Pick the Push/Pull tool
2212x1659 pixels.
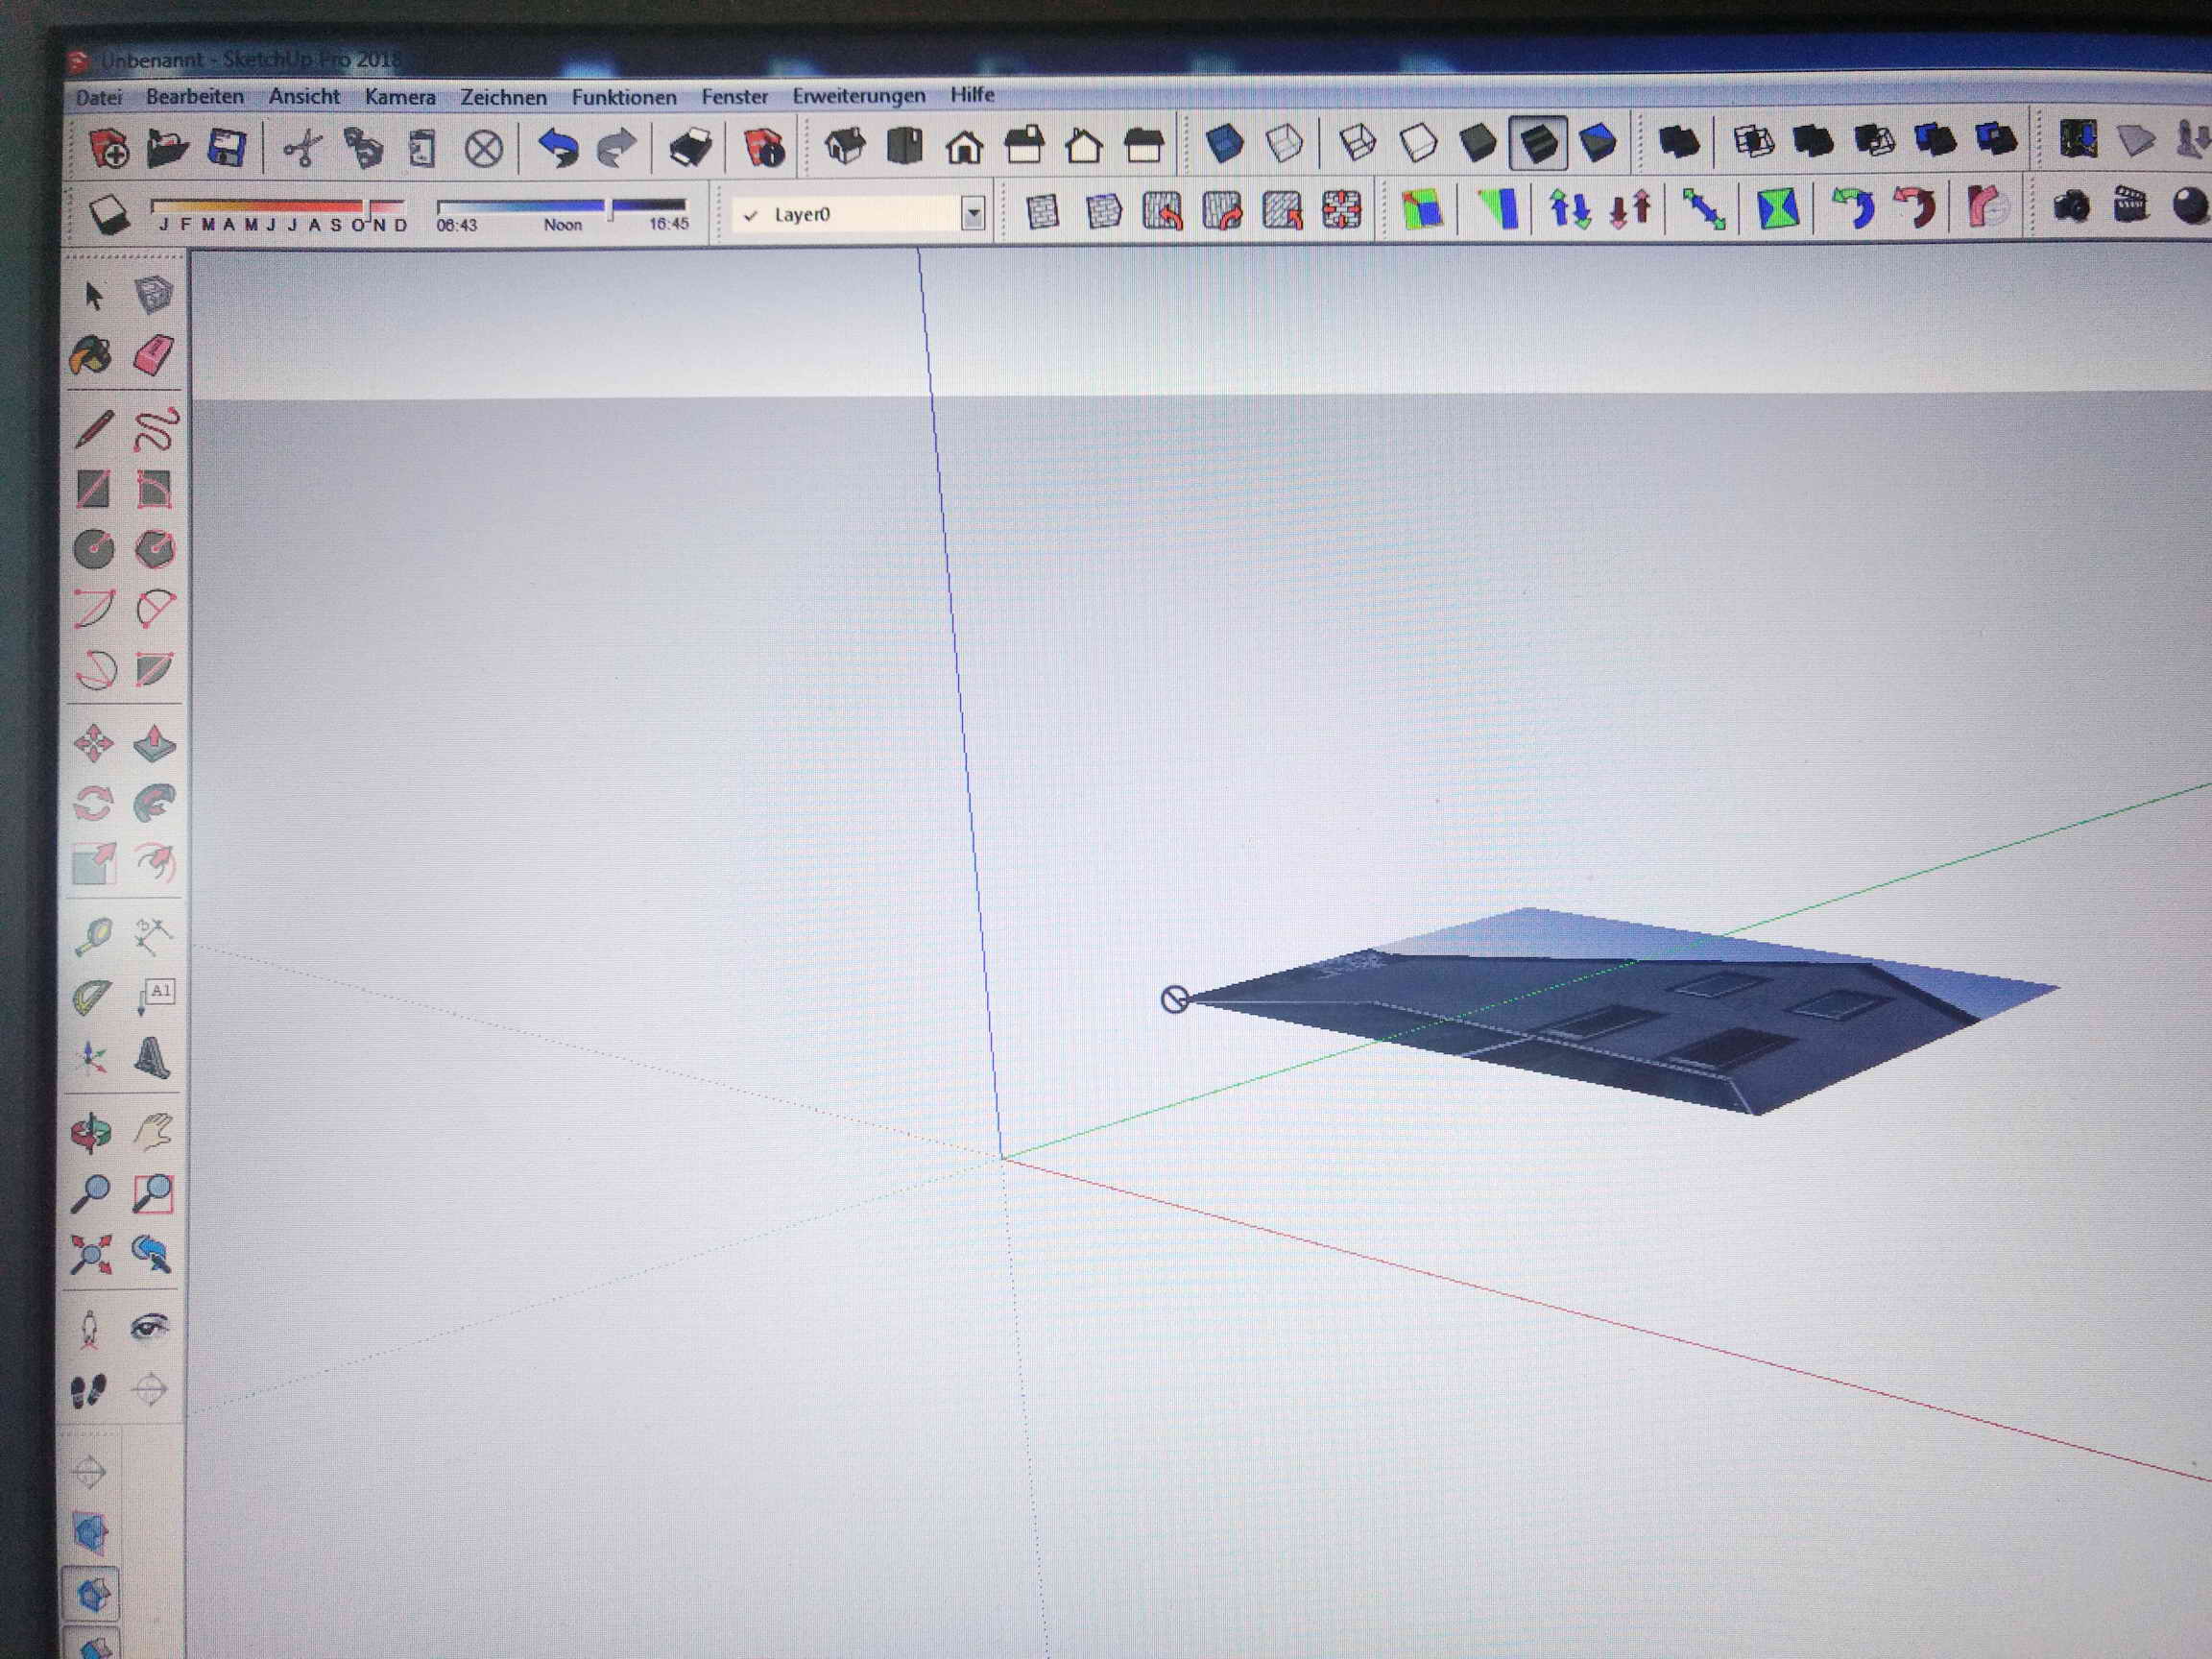(x=154, y=743)
